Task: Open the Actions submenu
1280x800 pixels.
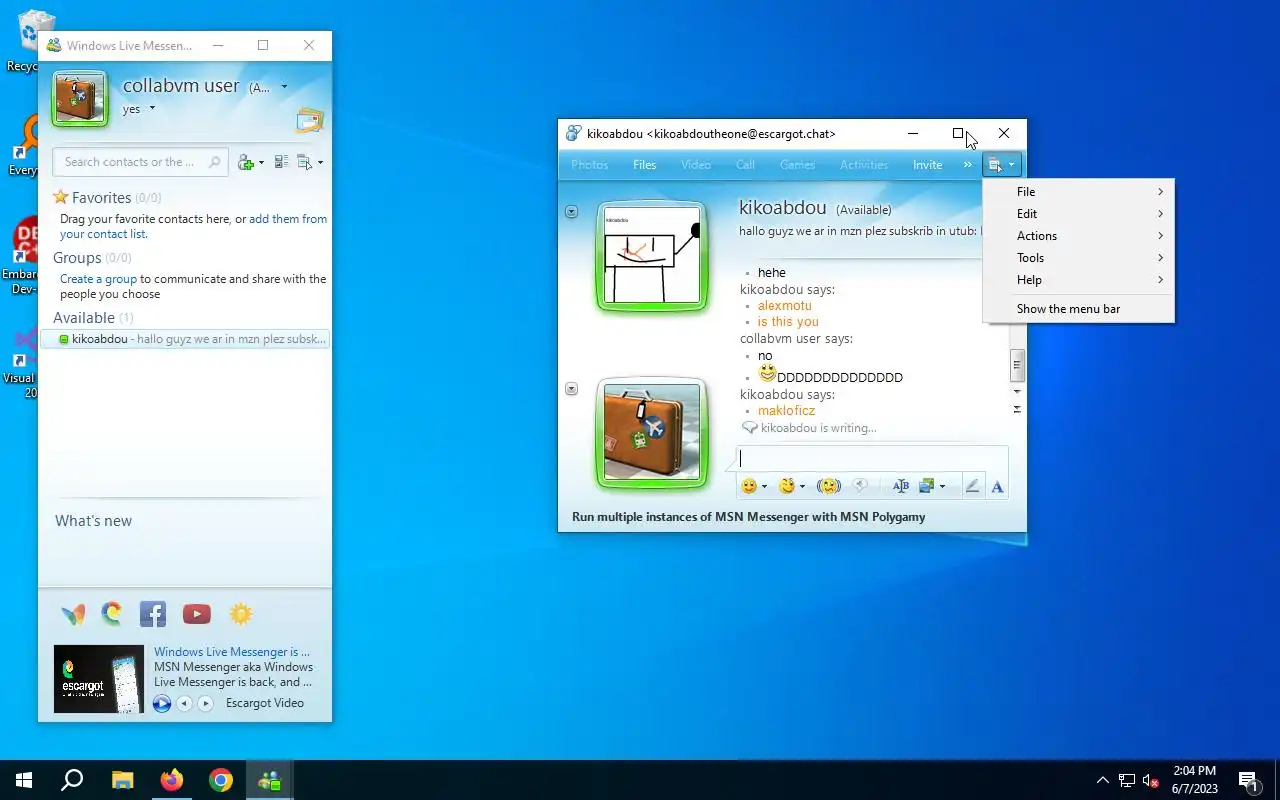Action: coord(1078,236)
